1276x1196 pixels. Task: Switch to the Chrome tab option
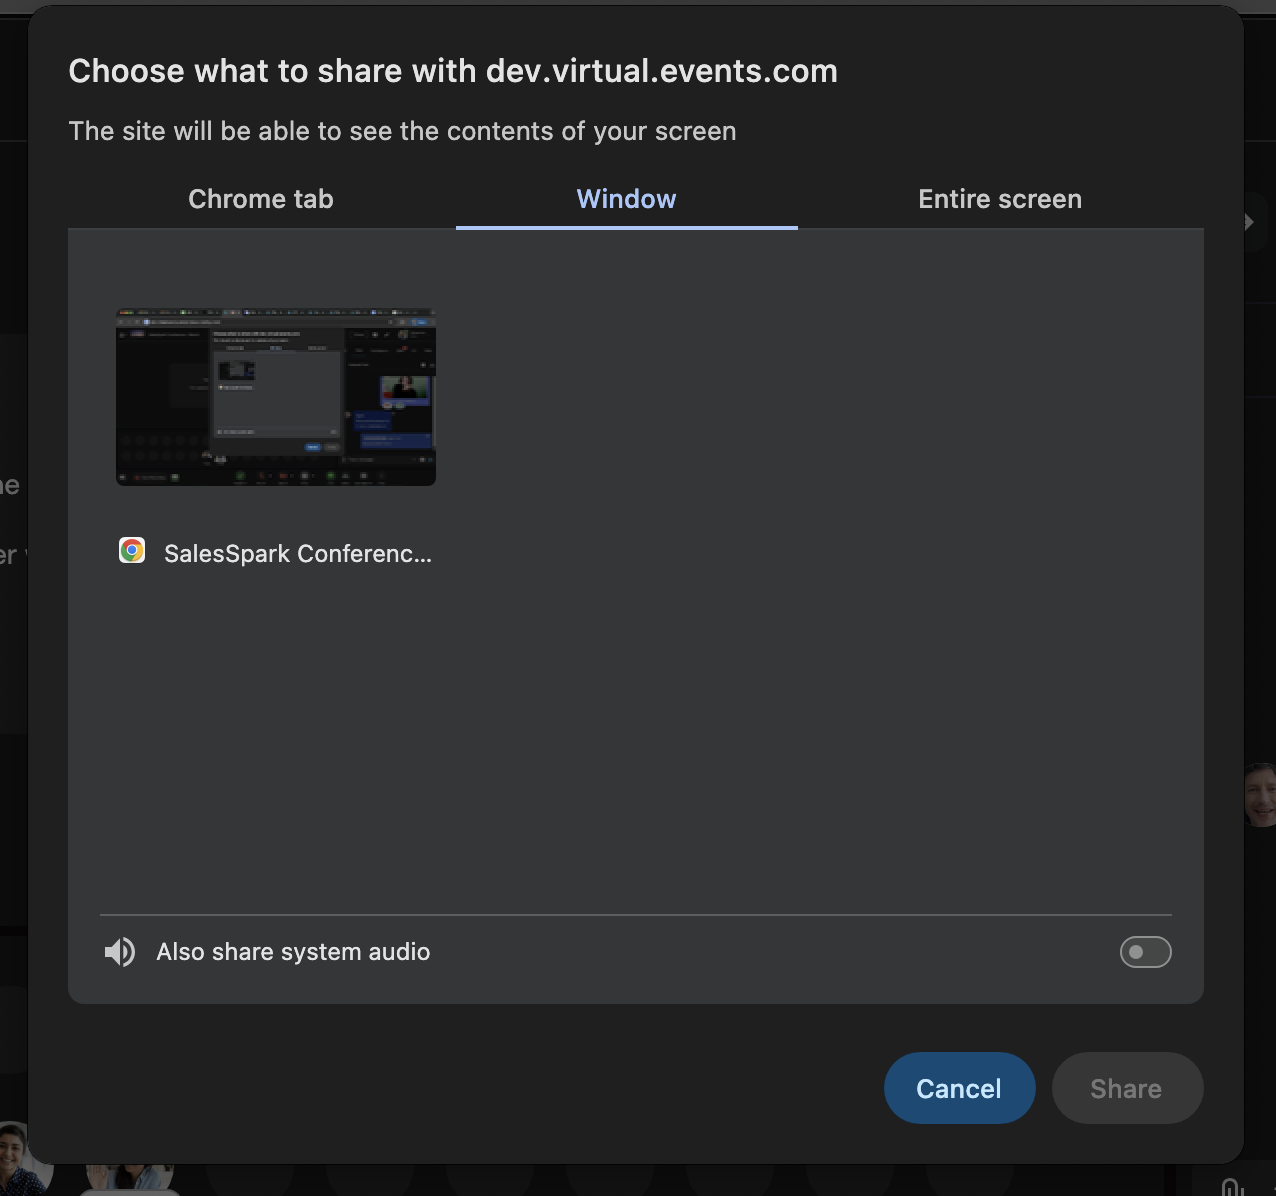[x=261, y=199]
